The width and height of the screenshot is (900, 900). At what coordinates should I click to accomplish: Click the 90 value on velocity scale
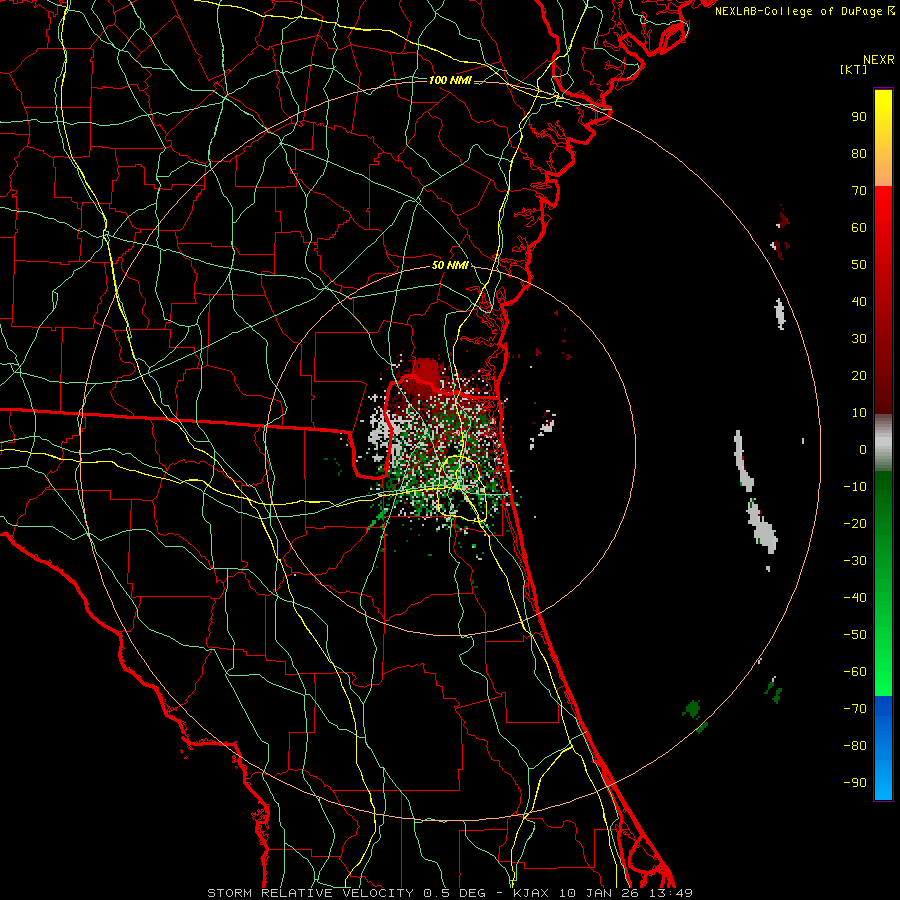click(x=859, y=117)
